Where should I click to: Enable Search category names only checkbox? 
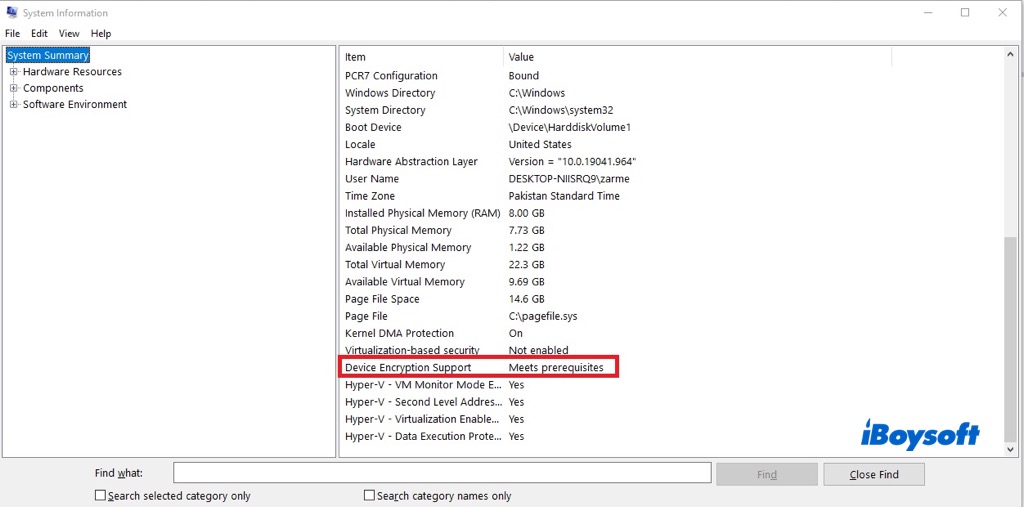[x=369, y=495]
